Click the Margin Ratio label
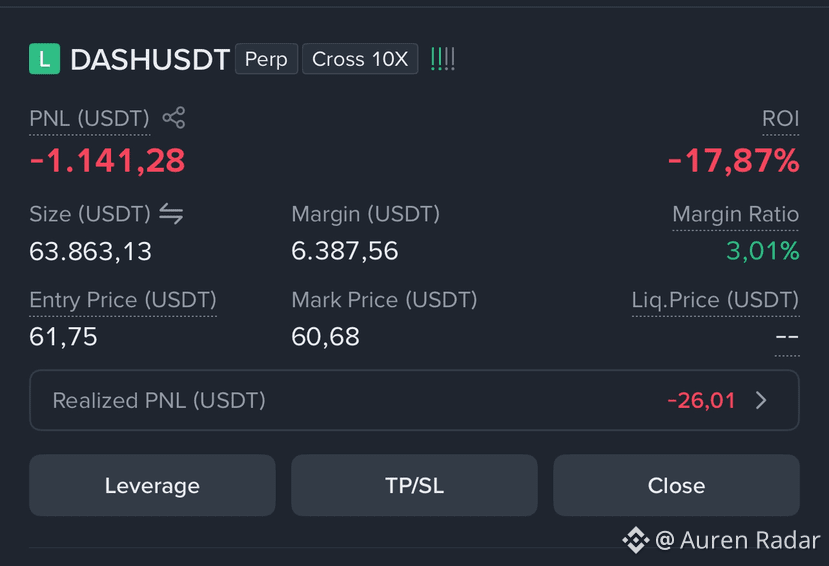 pos(735,214)
